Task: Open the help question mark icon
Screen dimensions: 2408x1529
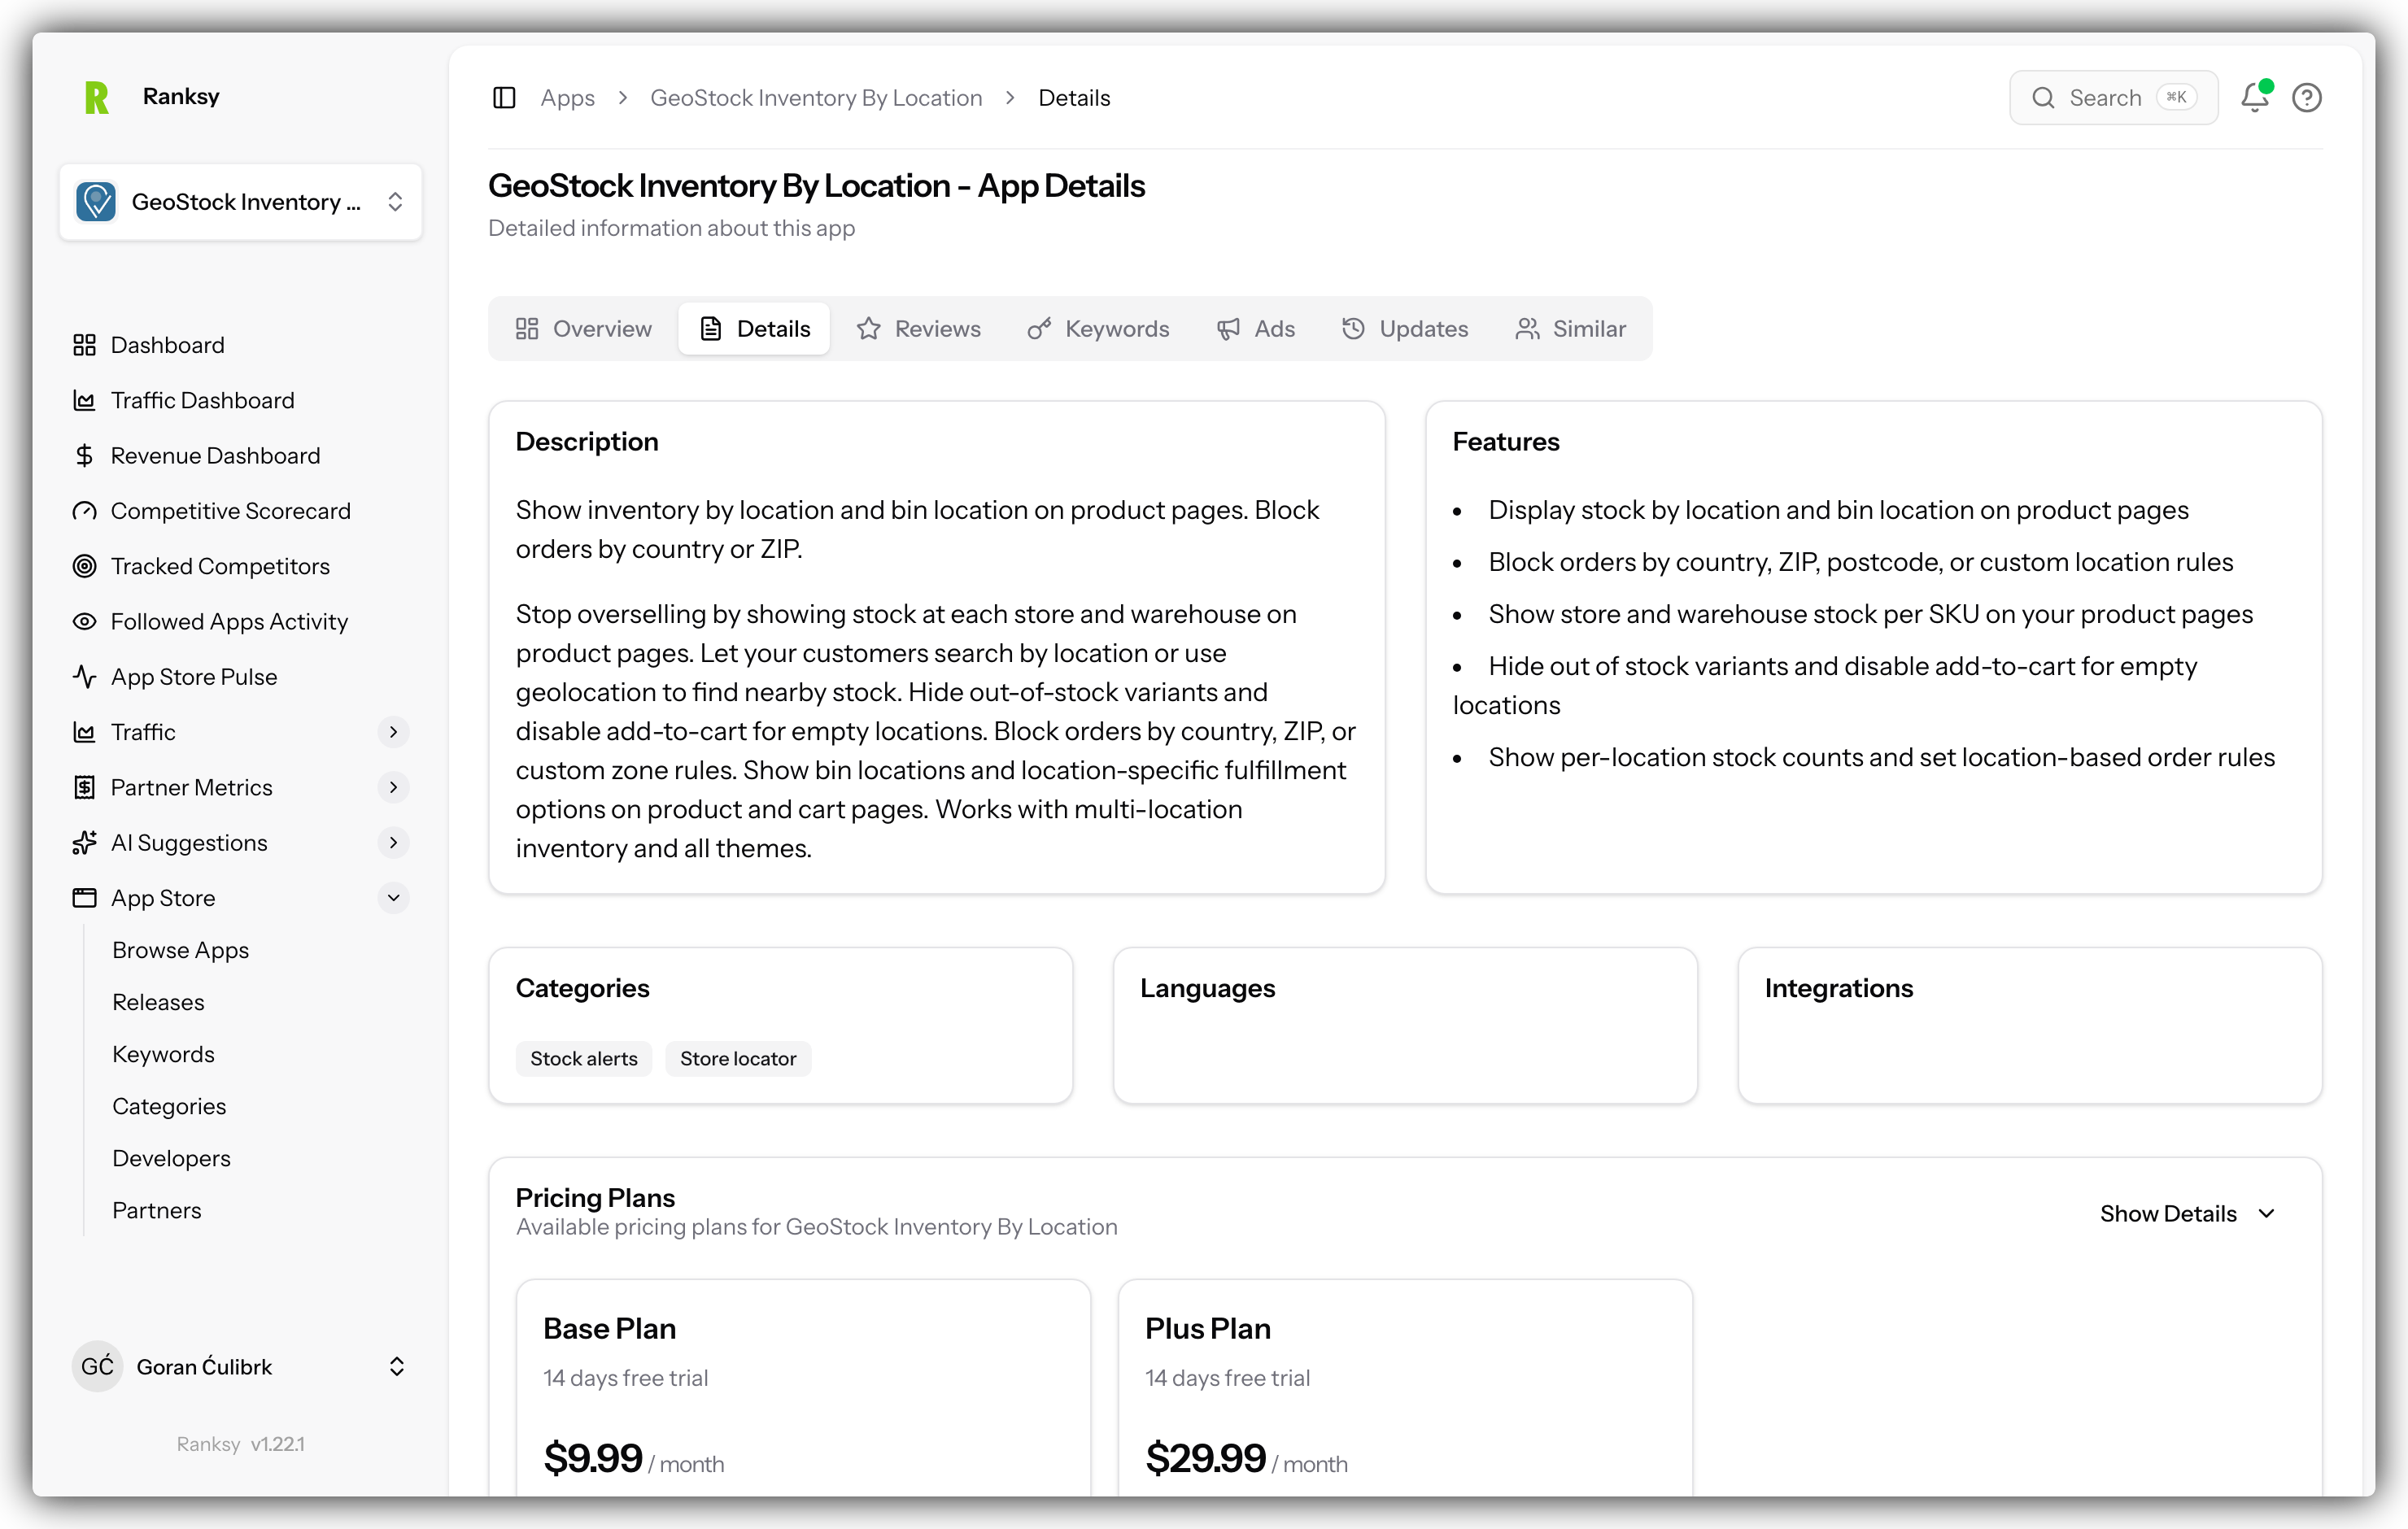Action: click(2307, 97)
